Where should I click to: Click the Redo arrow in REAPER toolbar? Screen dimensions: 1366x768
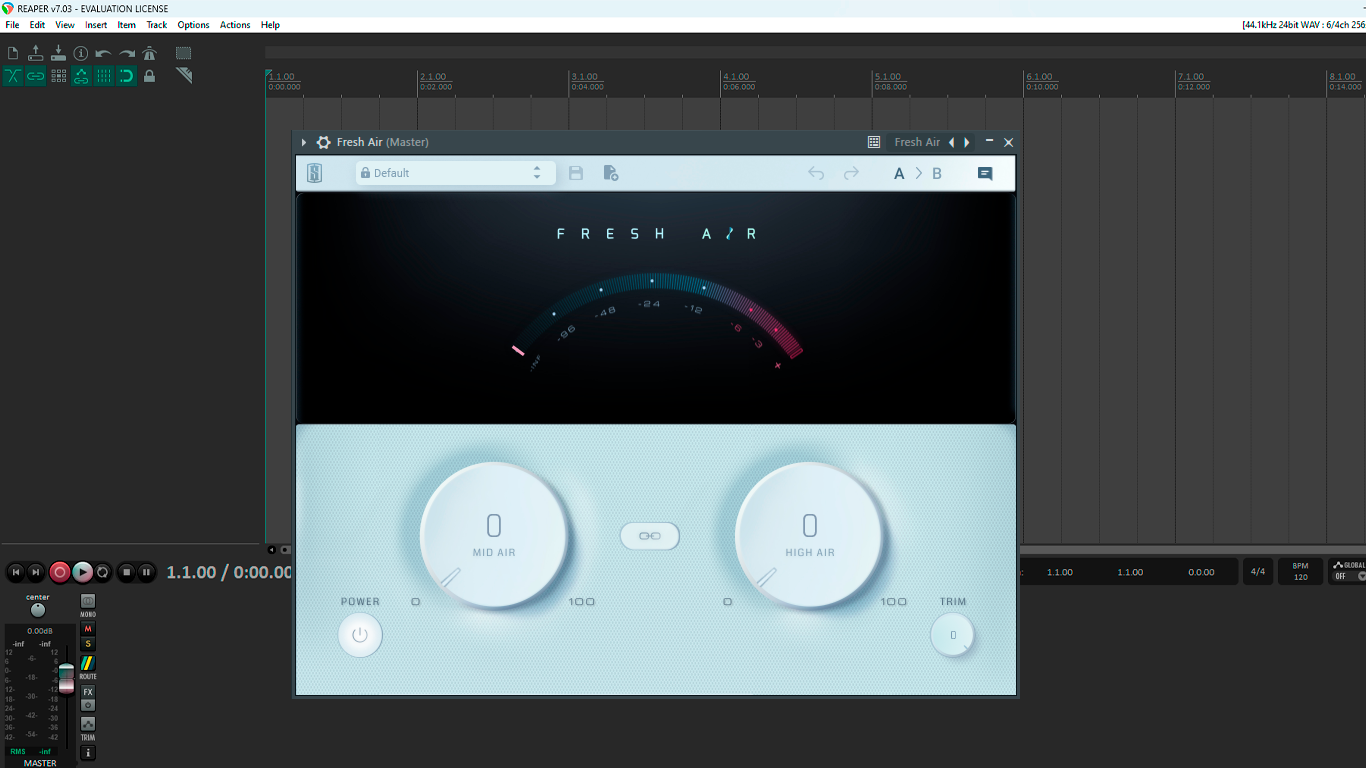click(x=127, y=53)
